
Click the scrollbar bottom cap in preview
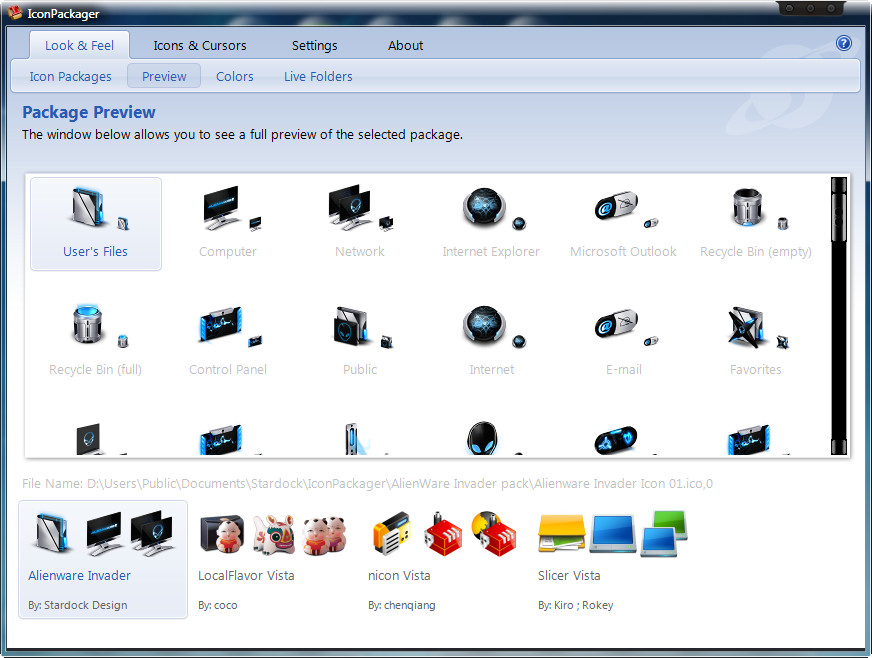839,447
